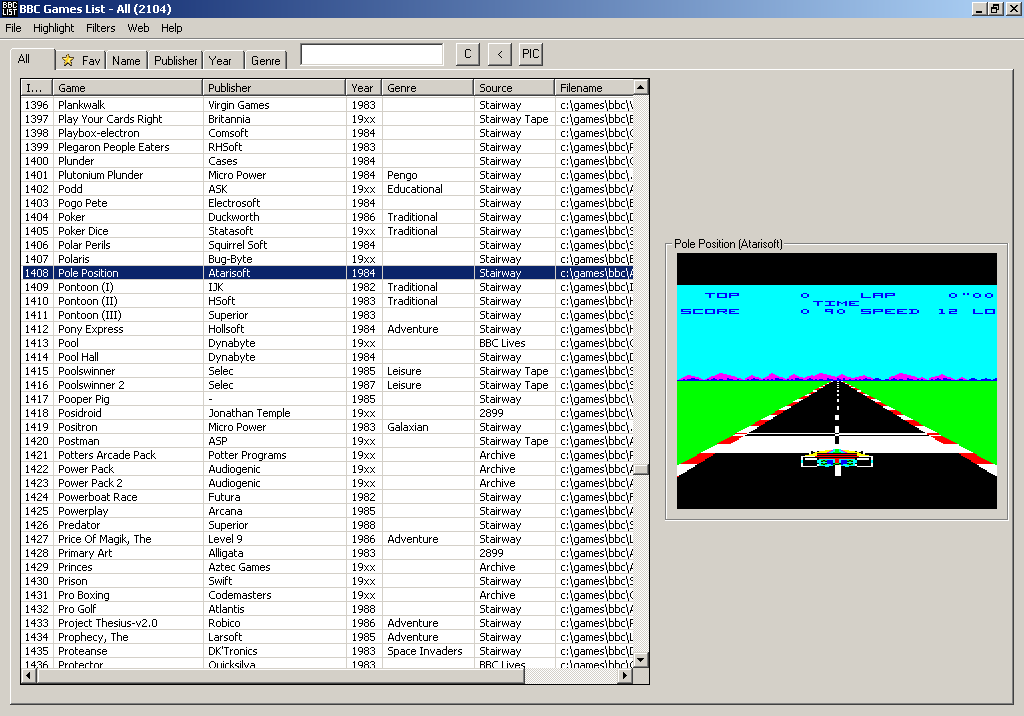The height and width of the screenshot is (716, 1024).
Task: Select the Plutonium Plunder row
Action: coord(327,175)
